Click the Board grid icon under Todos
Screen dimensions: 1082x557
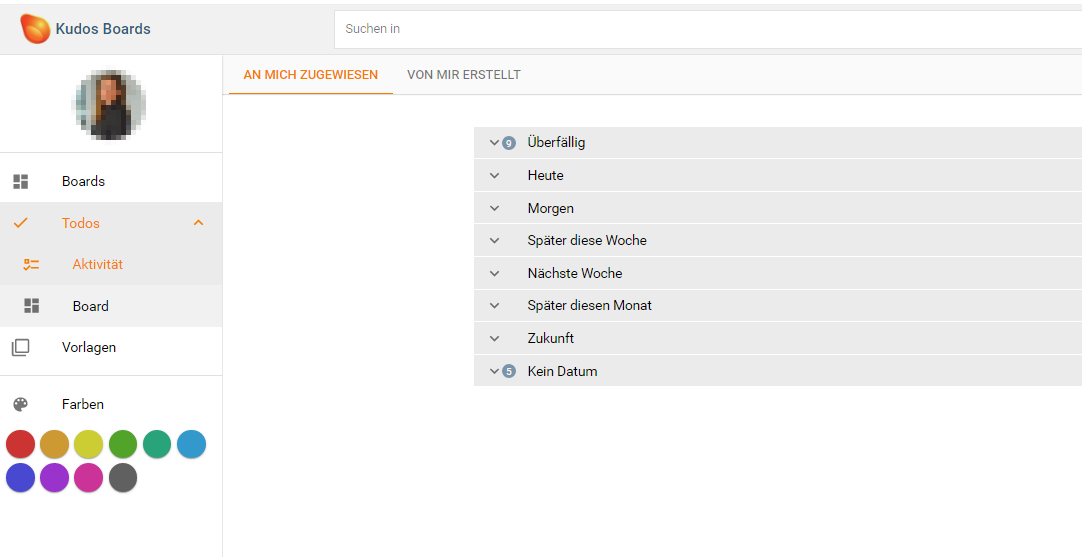tap(31, 306)
